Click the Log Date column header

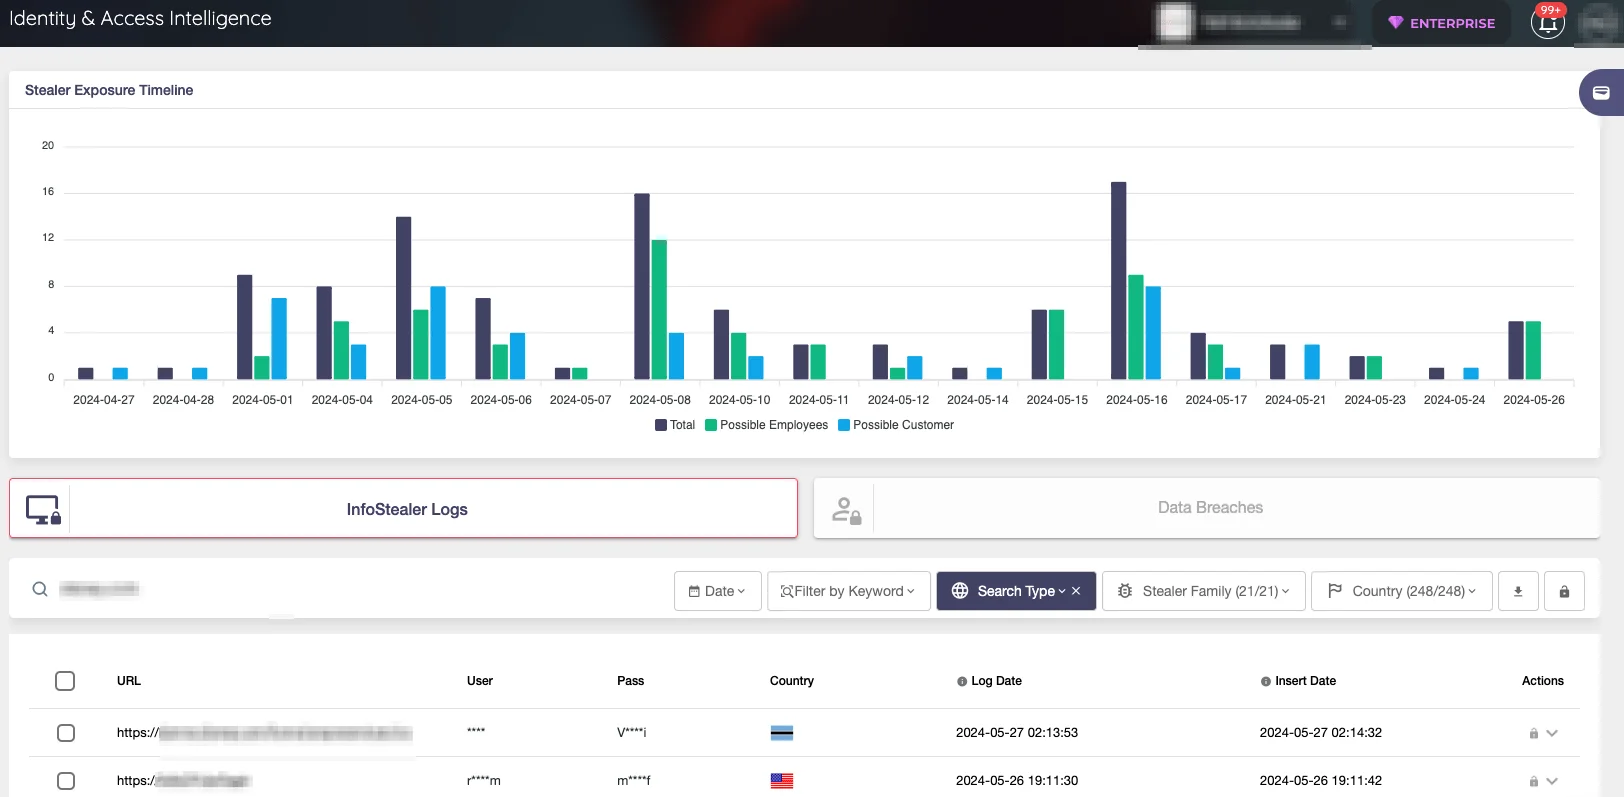coord(996,681)
